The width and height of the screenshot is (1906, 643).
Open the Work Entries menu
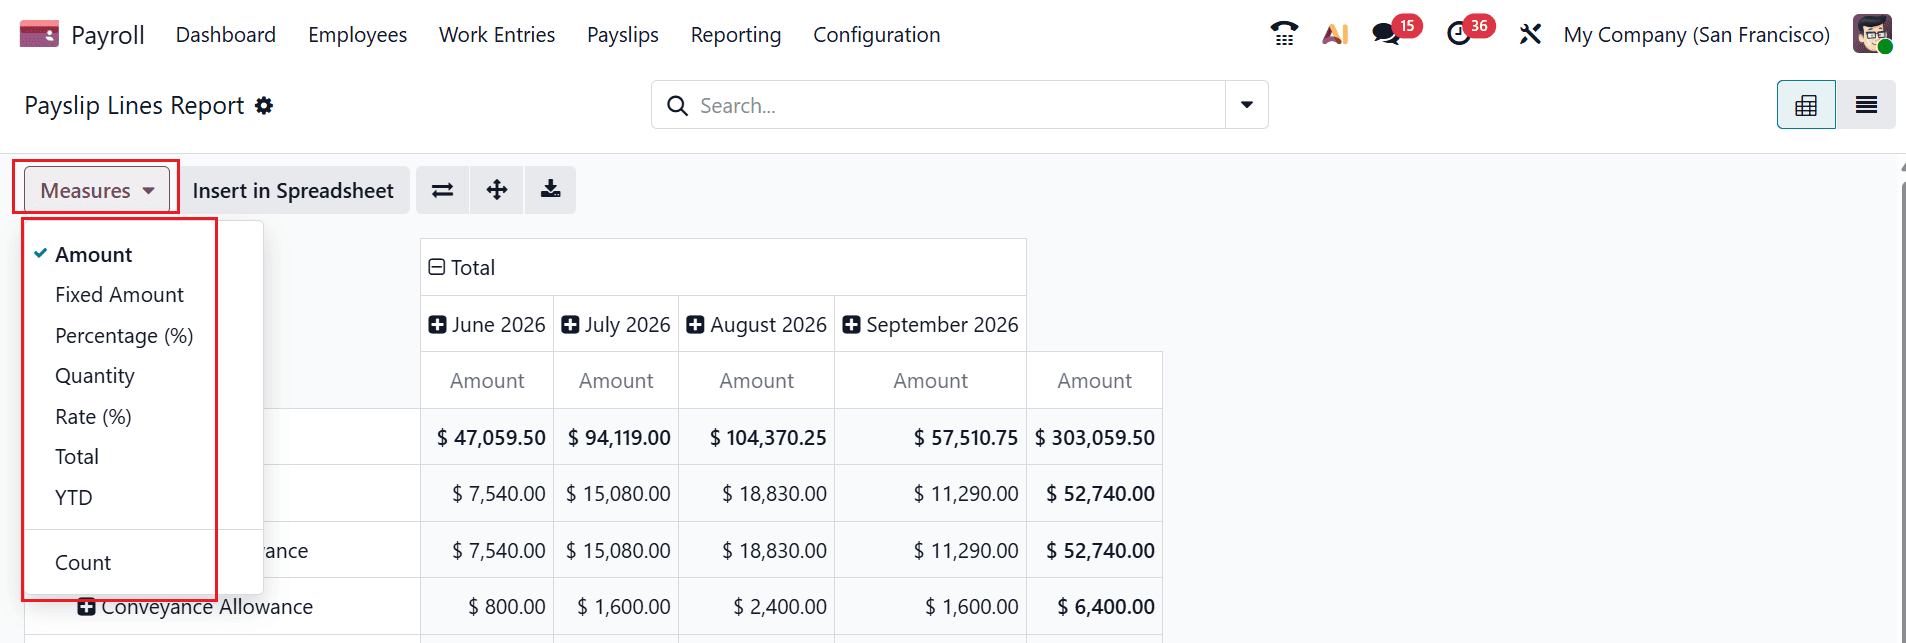coord(497,34)
